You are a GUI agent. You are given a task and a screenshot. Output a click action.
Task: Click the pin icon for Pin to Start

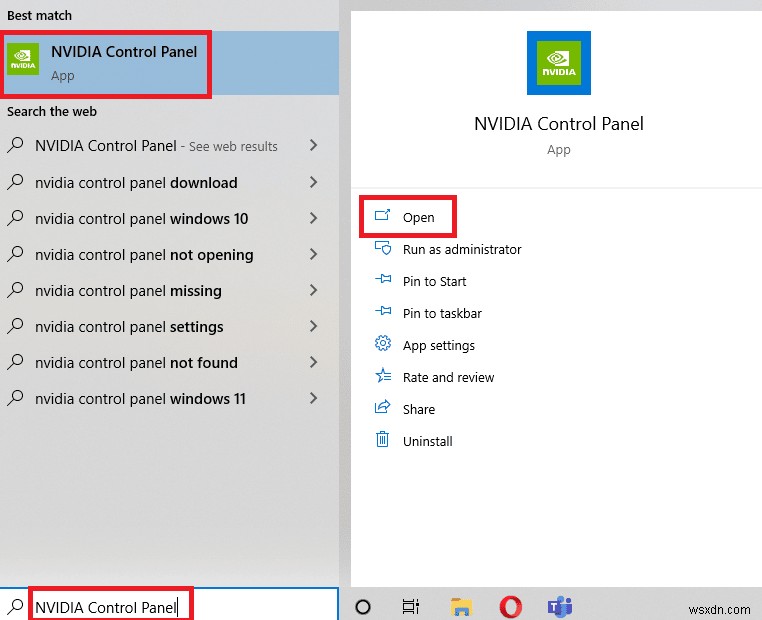tap(382, 279)
